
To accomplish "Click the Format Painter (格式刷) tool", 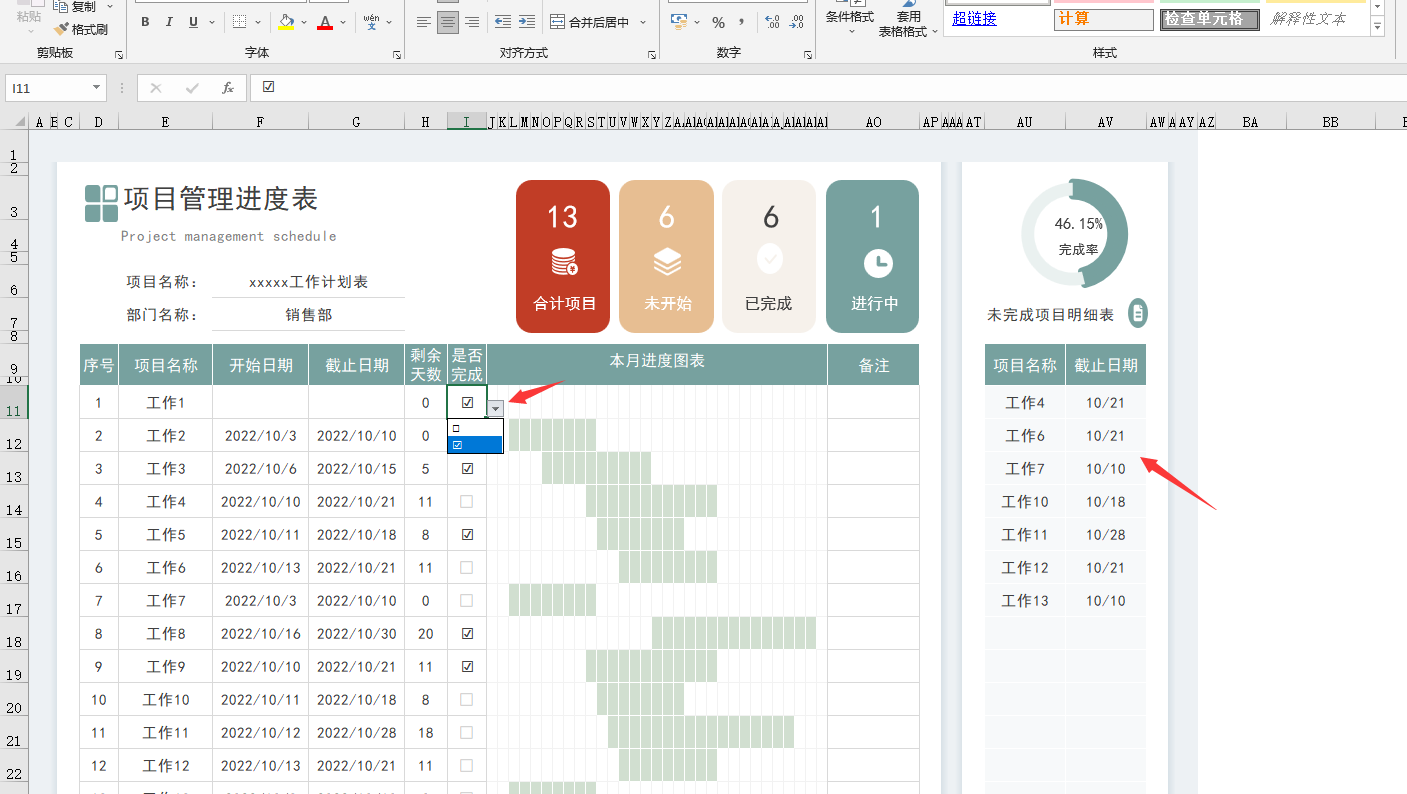I will click(80, 29).
